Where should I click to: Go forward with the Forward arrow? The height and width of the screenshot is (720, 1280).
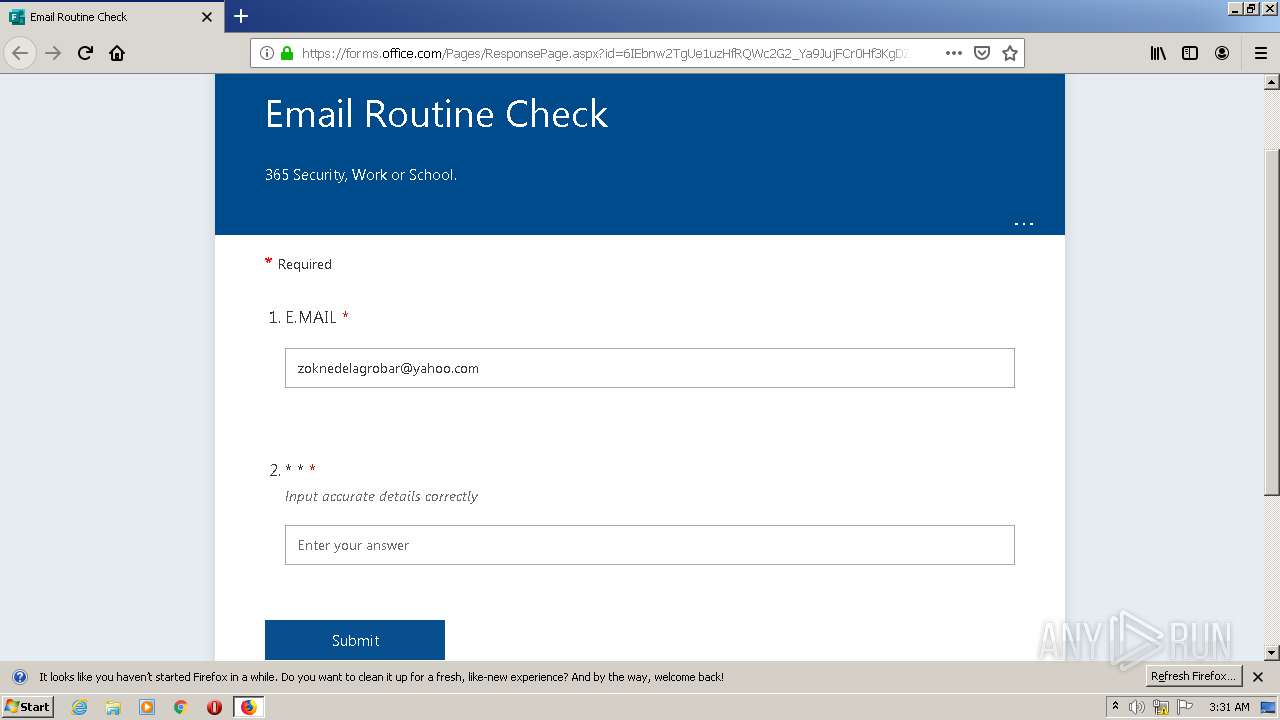pos(53,53)
